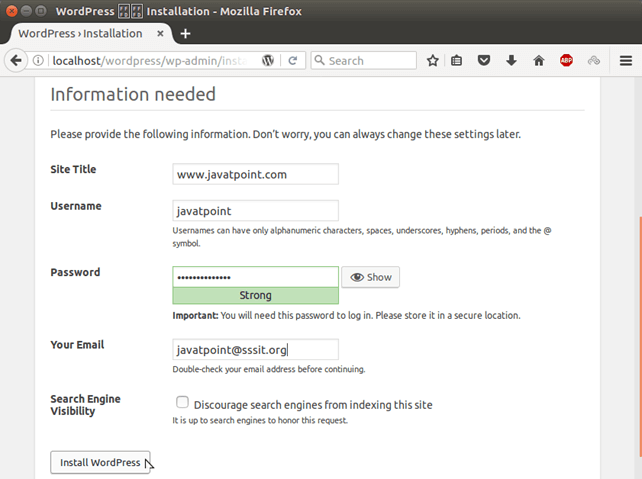Click the Your Email label

(77, 345)
